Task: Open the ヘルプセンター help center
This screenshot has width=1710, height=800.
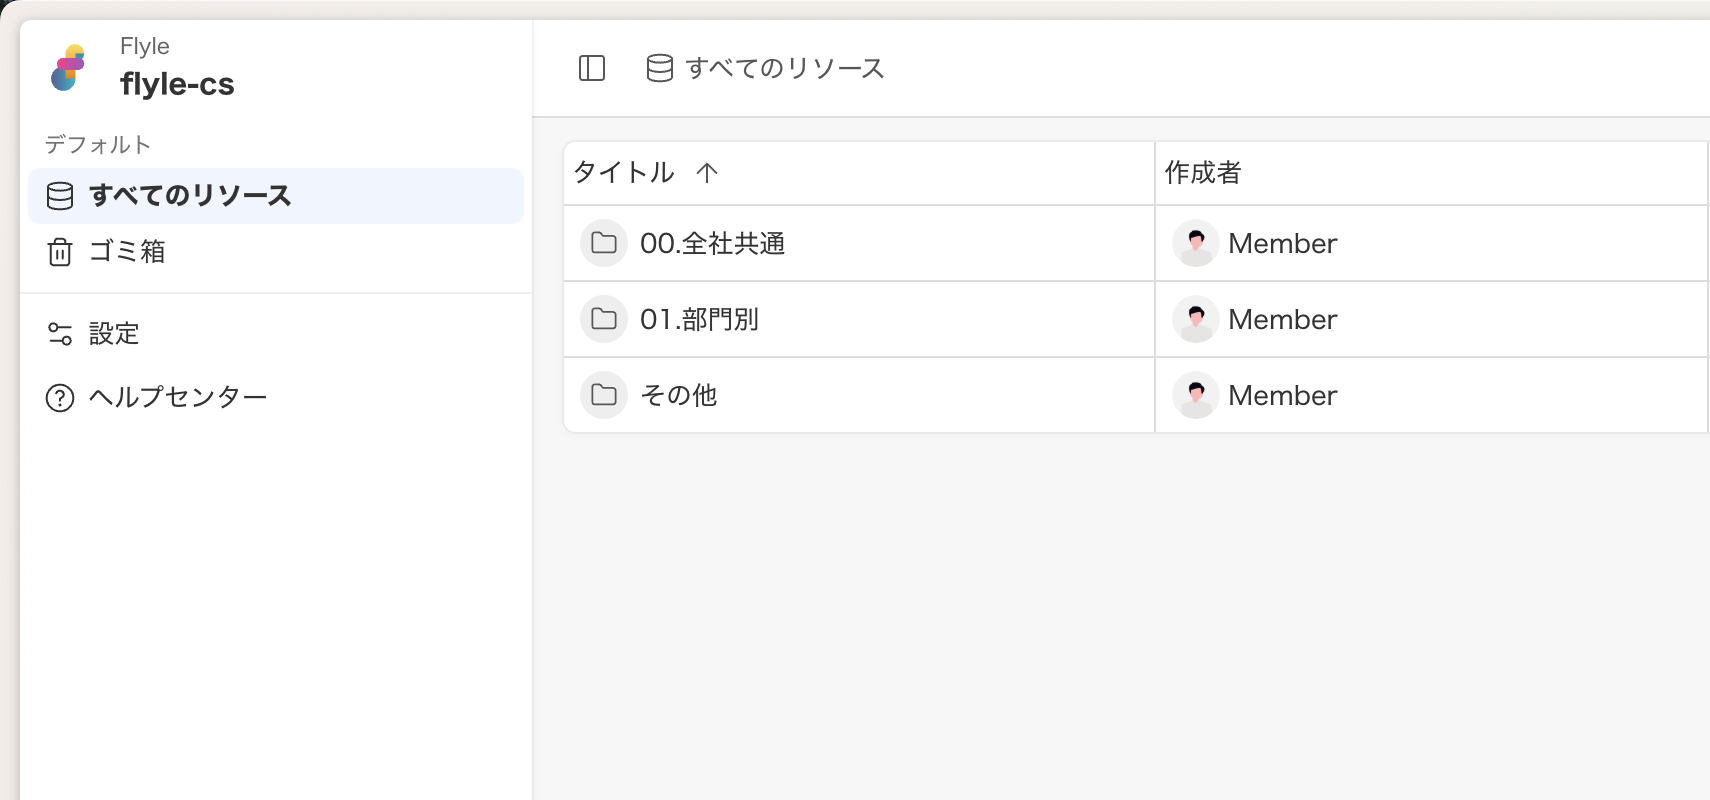Action: [177, 397]
